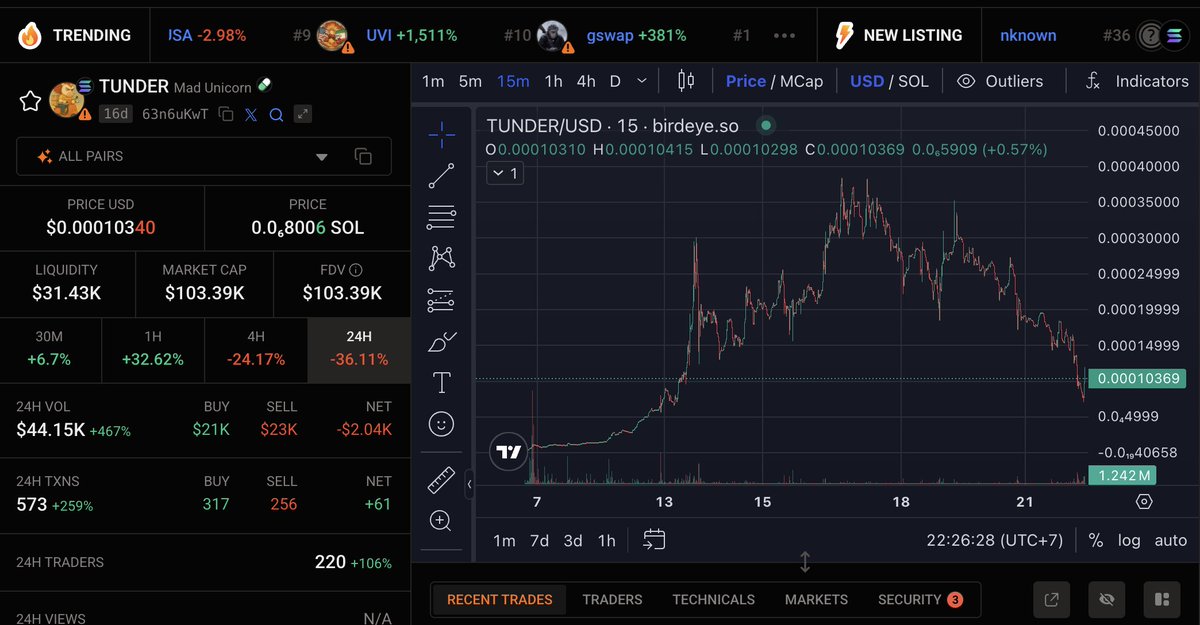Open the candlestick chart style selector
Screen dimensions: 1200x625
pyautogui.click(x=685, y=81)
